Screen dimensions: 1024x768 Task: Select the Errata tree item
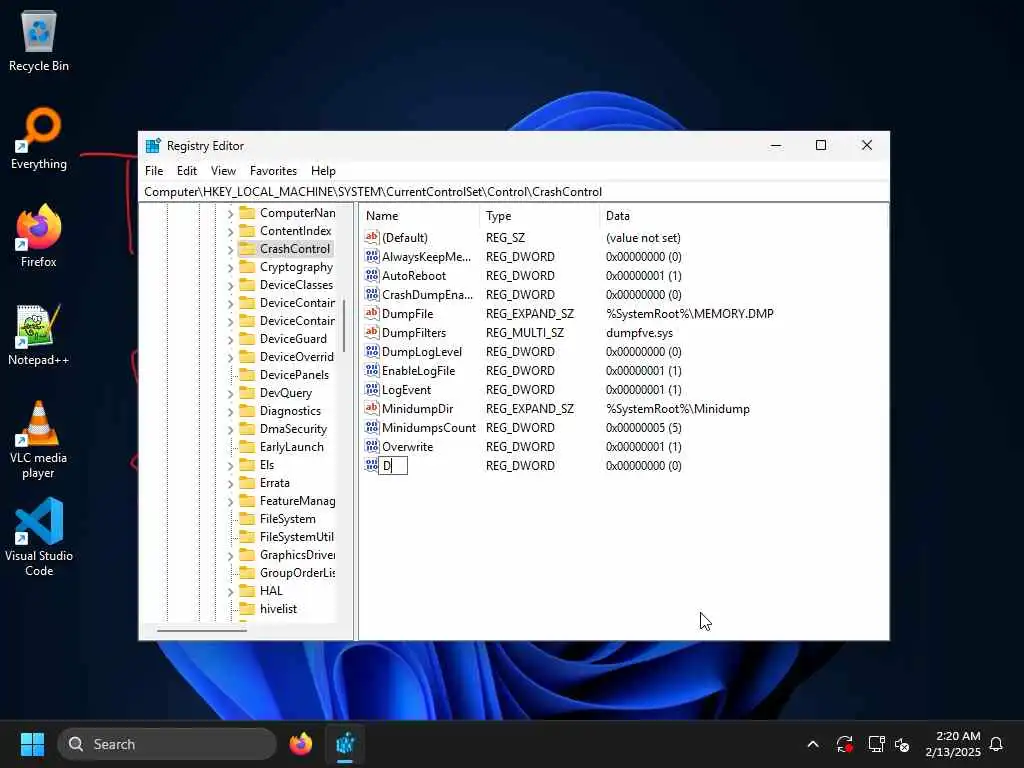coord(274,483)
